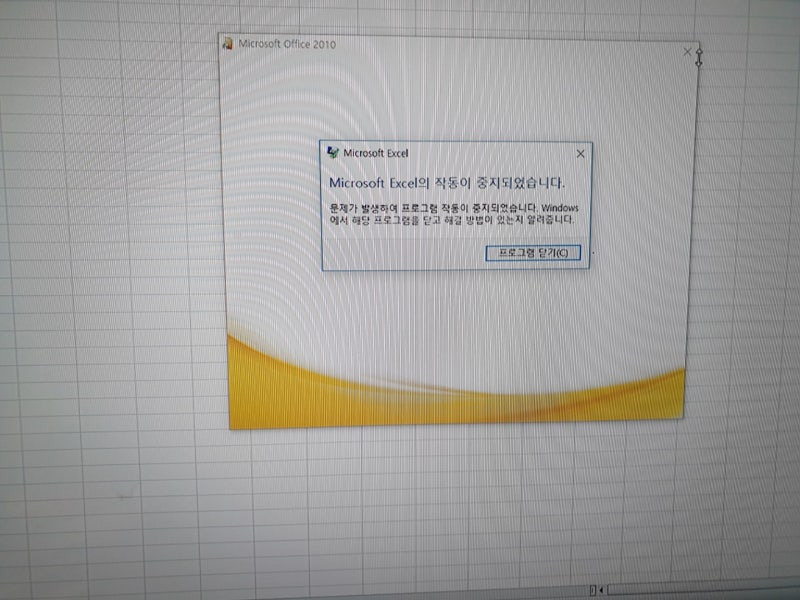Click the 'Microsoft Excel의 작동이 중지되었습니다.' heading
Screen dimensions: 800x600
447,183
